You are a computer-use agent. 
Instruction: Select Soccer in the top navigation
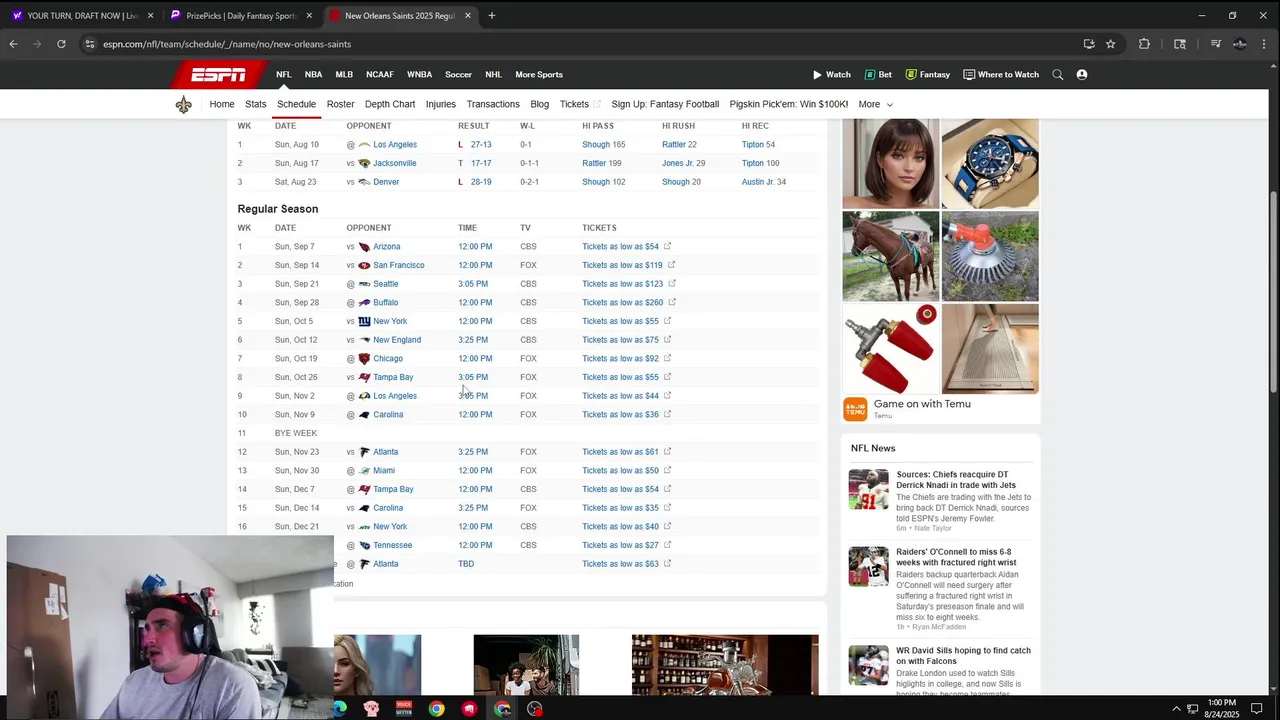(458, 75)
